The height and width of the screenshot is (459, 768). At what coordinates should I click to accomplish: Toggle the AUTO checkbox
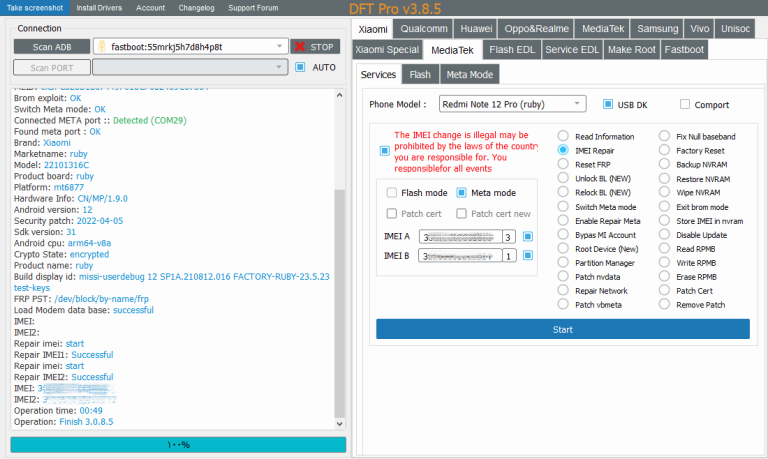click(300, 67)
